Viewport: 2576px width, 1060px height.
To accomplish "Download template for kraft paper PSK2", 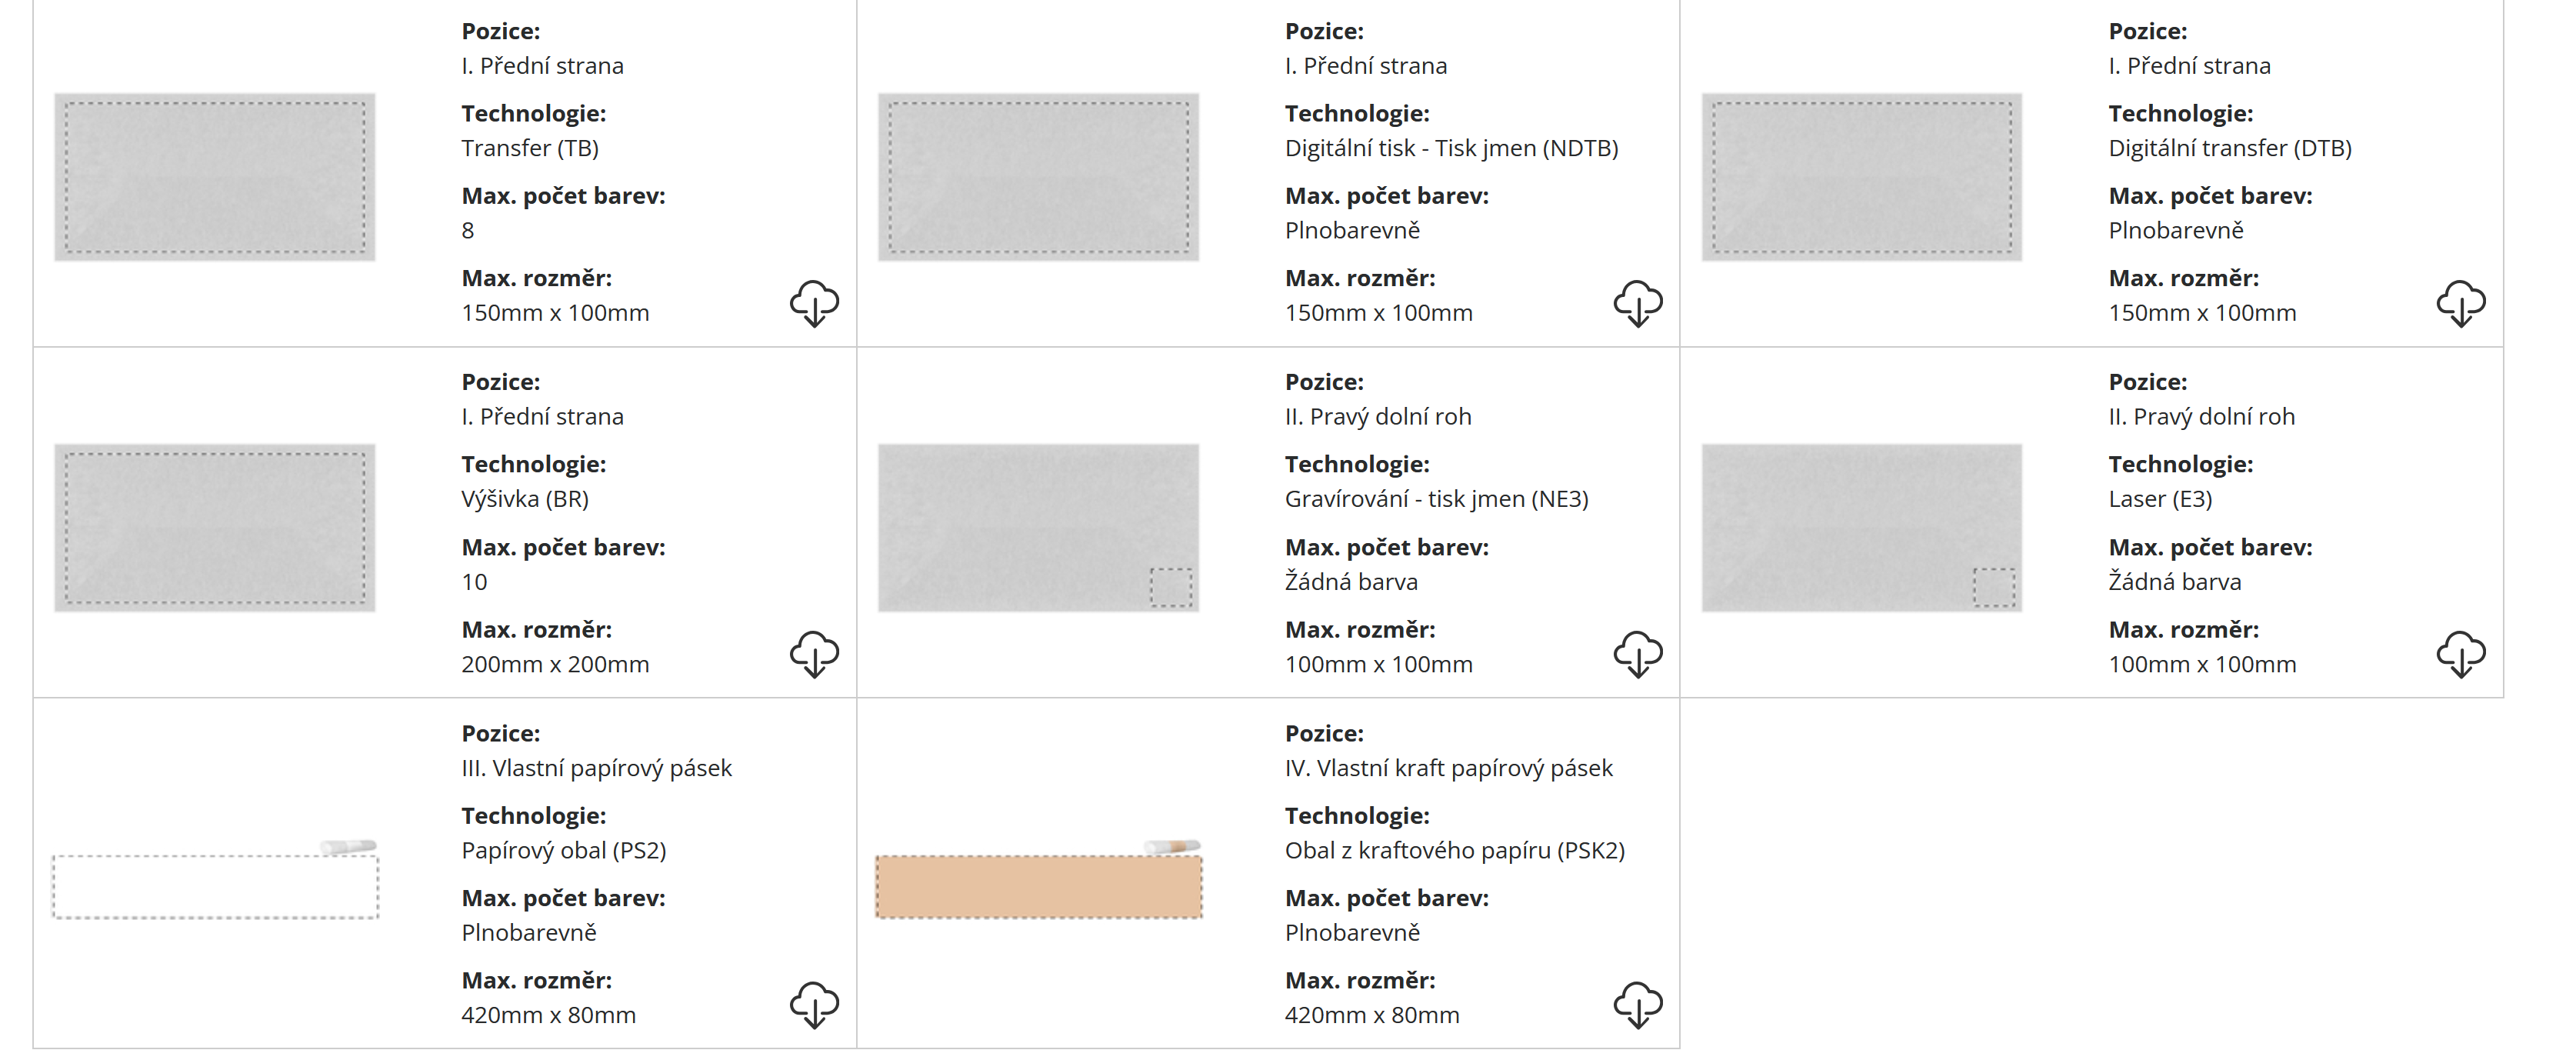I will coord(1637,1005).
